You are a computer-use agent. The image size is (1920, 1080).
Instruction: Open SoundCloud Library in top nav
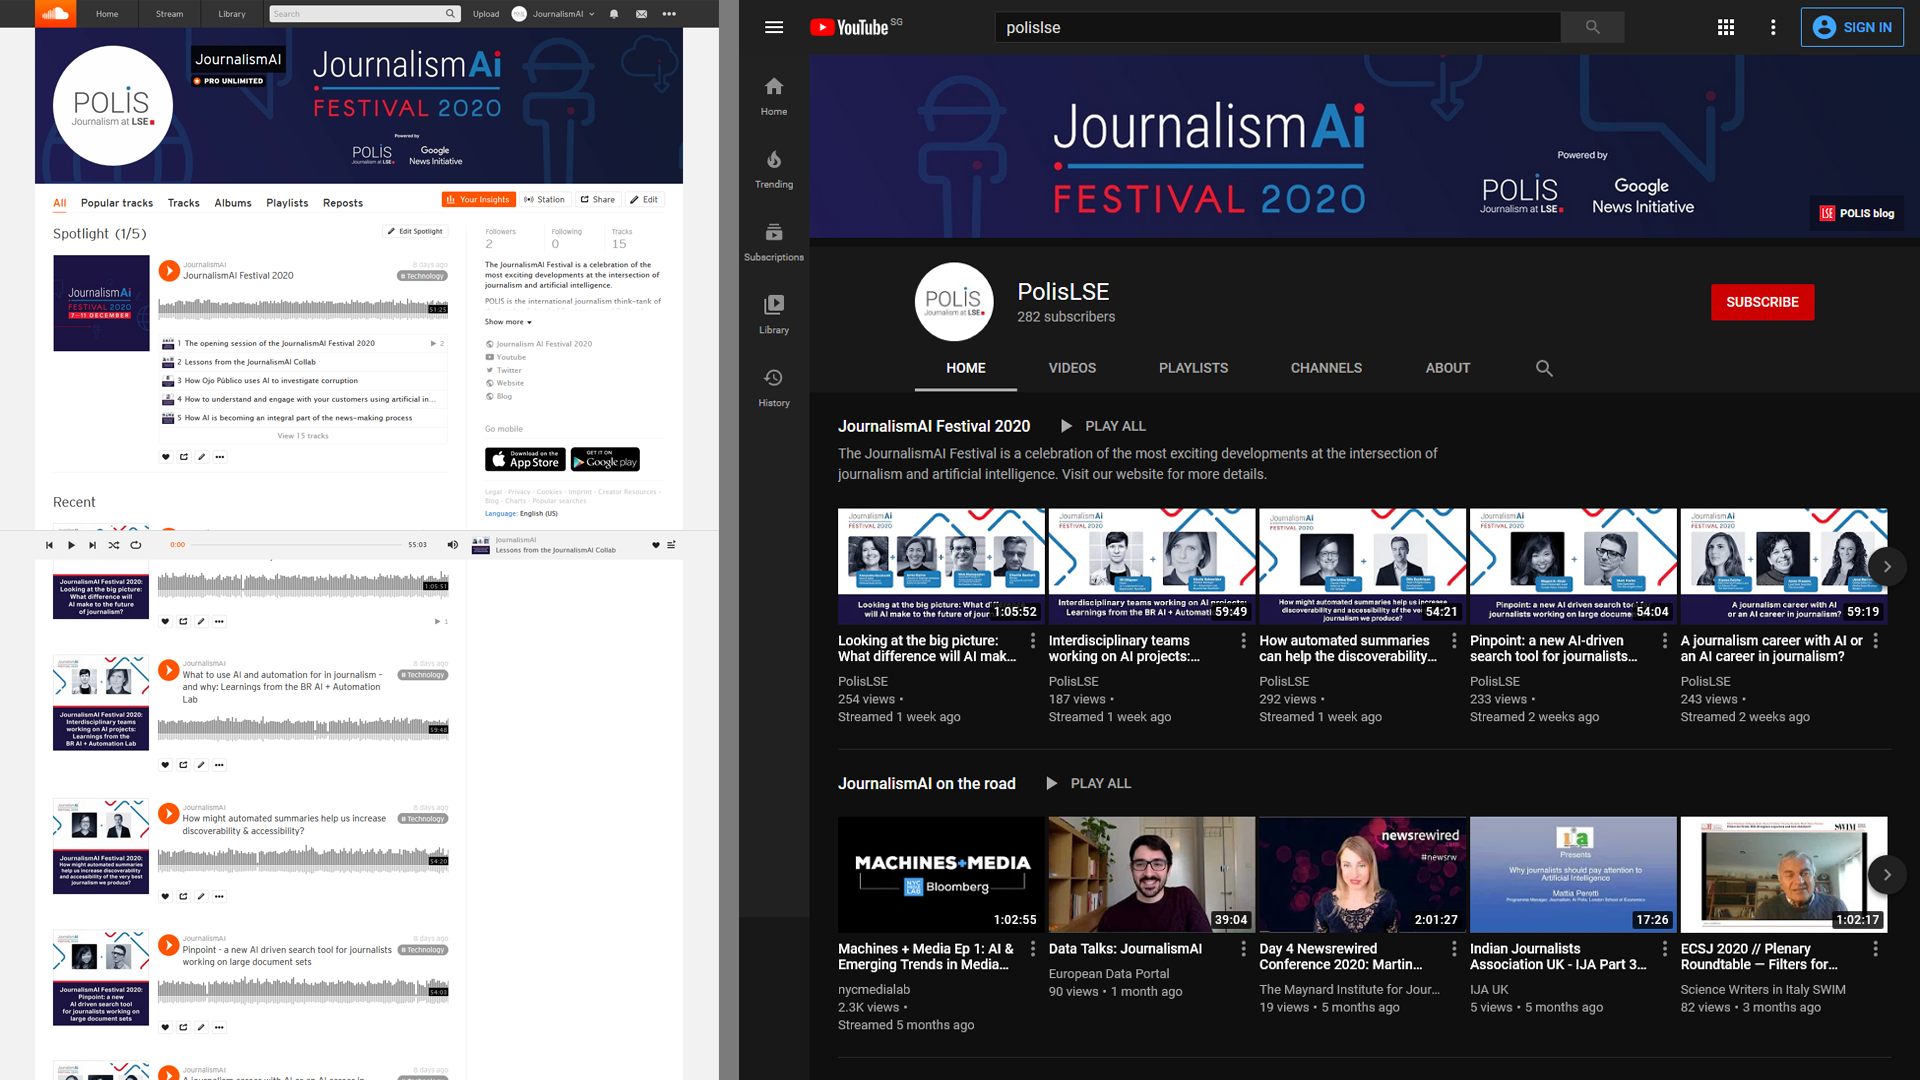pyautogui.click(x=232, y=14)
